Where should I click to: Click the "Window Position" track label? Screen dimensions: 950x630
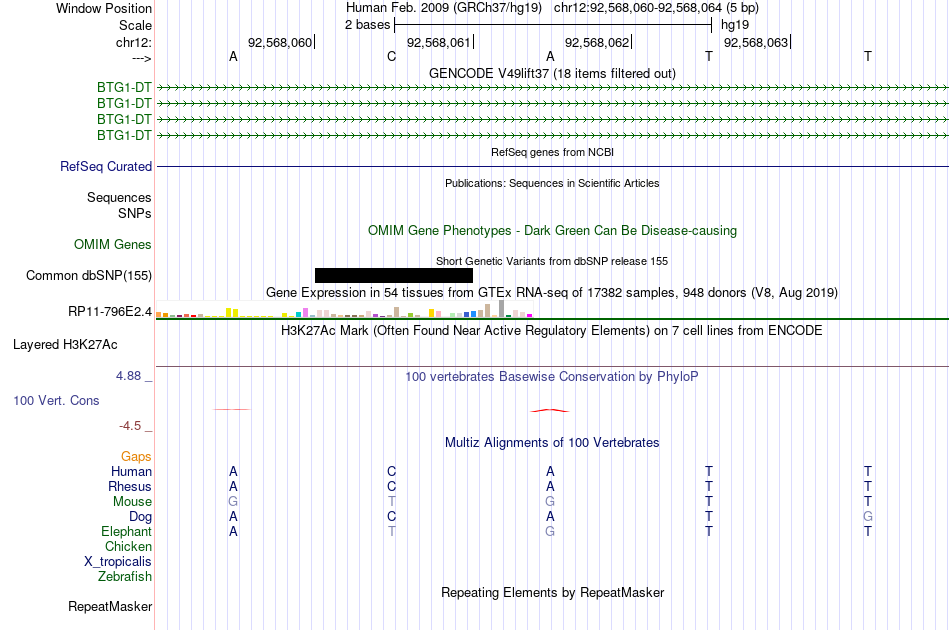[x=104, y=8]
